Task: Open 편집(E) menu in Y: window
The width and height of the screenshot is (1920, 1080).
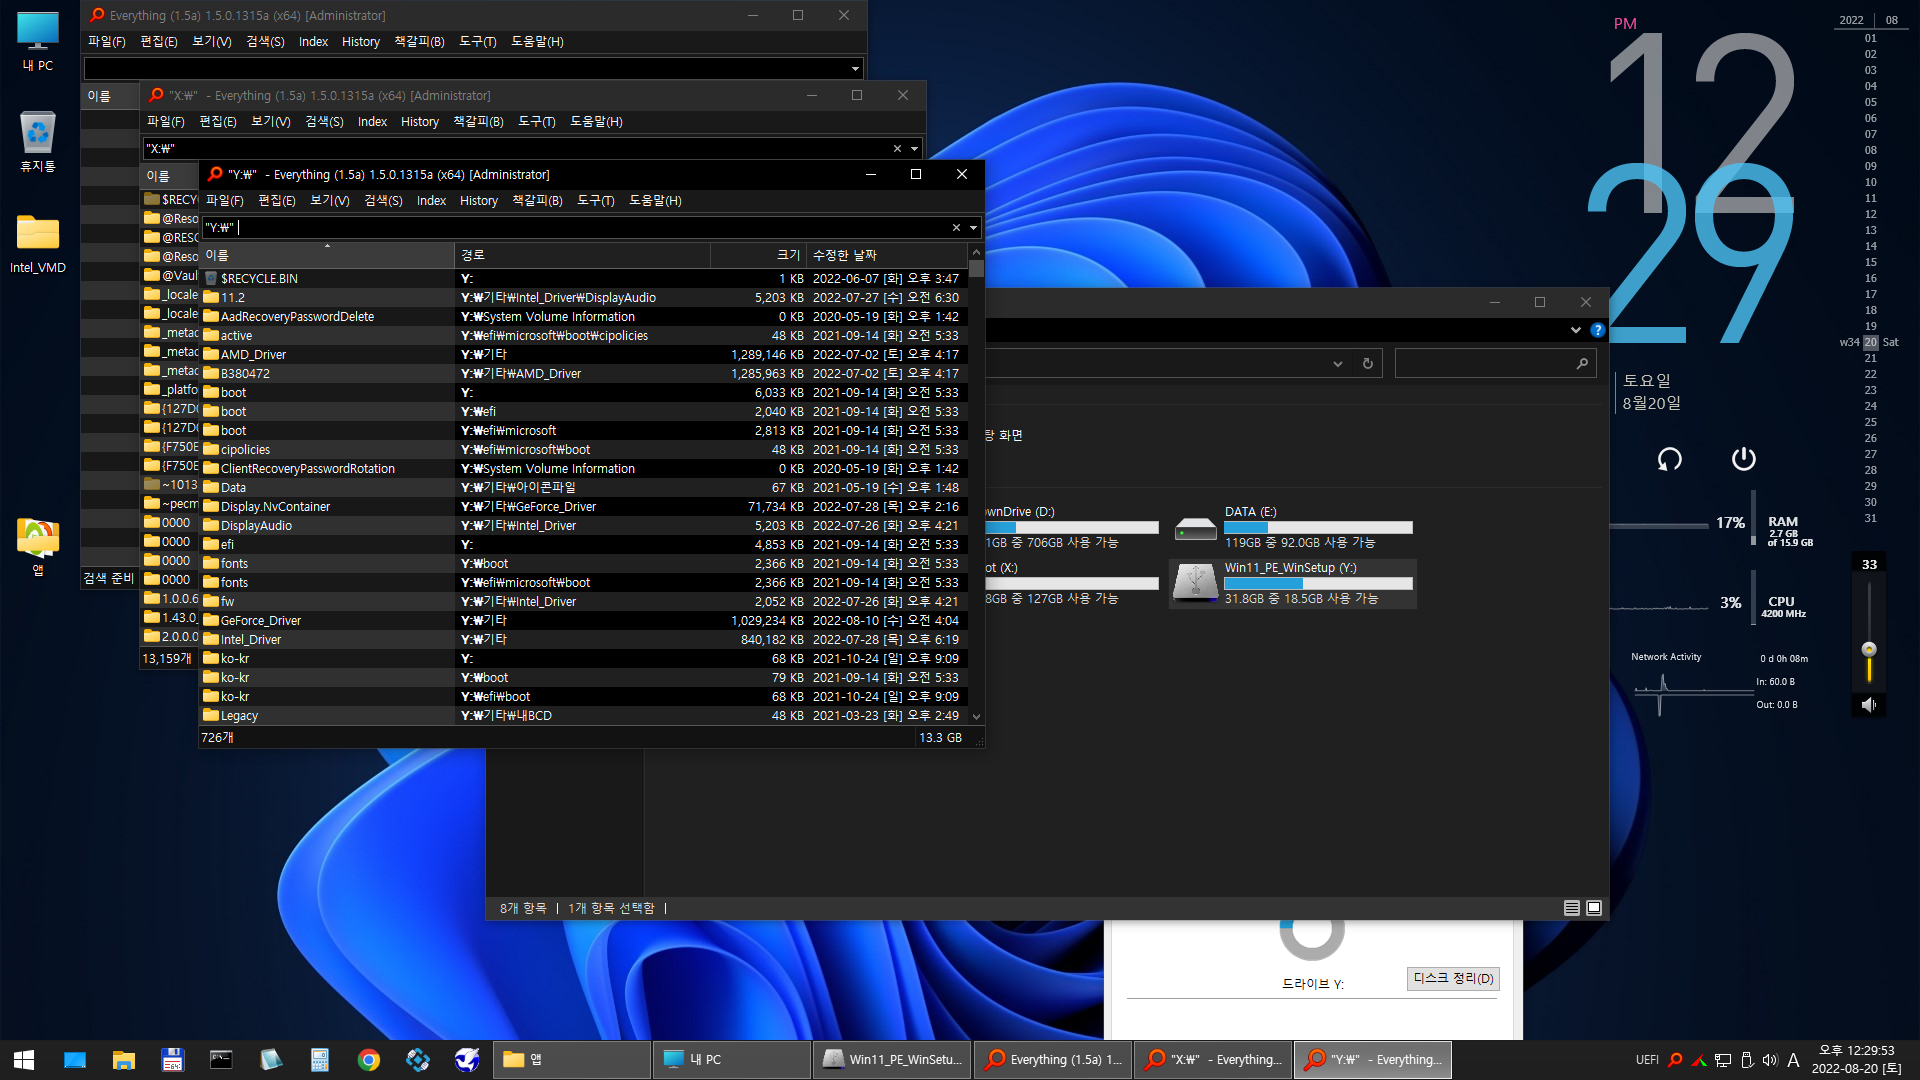Action: pyautogui.click(x=277, y=201)
